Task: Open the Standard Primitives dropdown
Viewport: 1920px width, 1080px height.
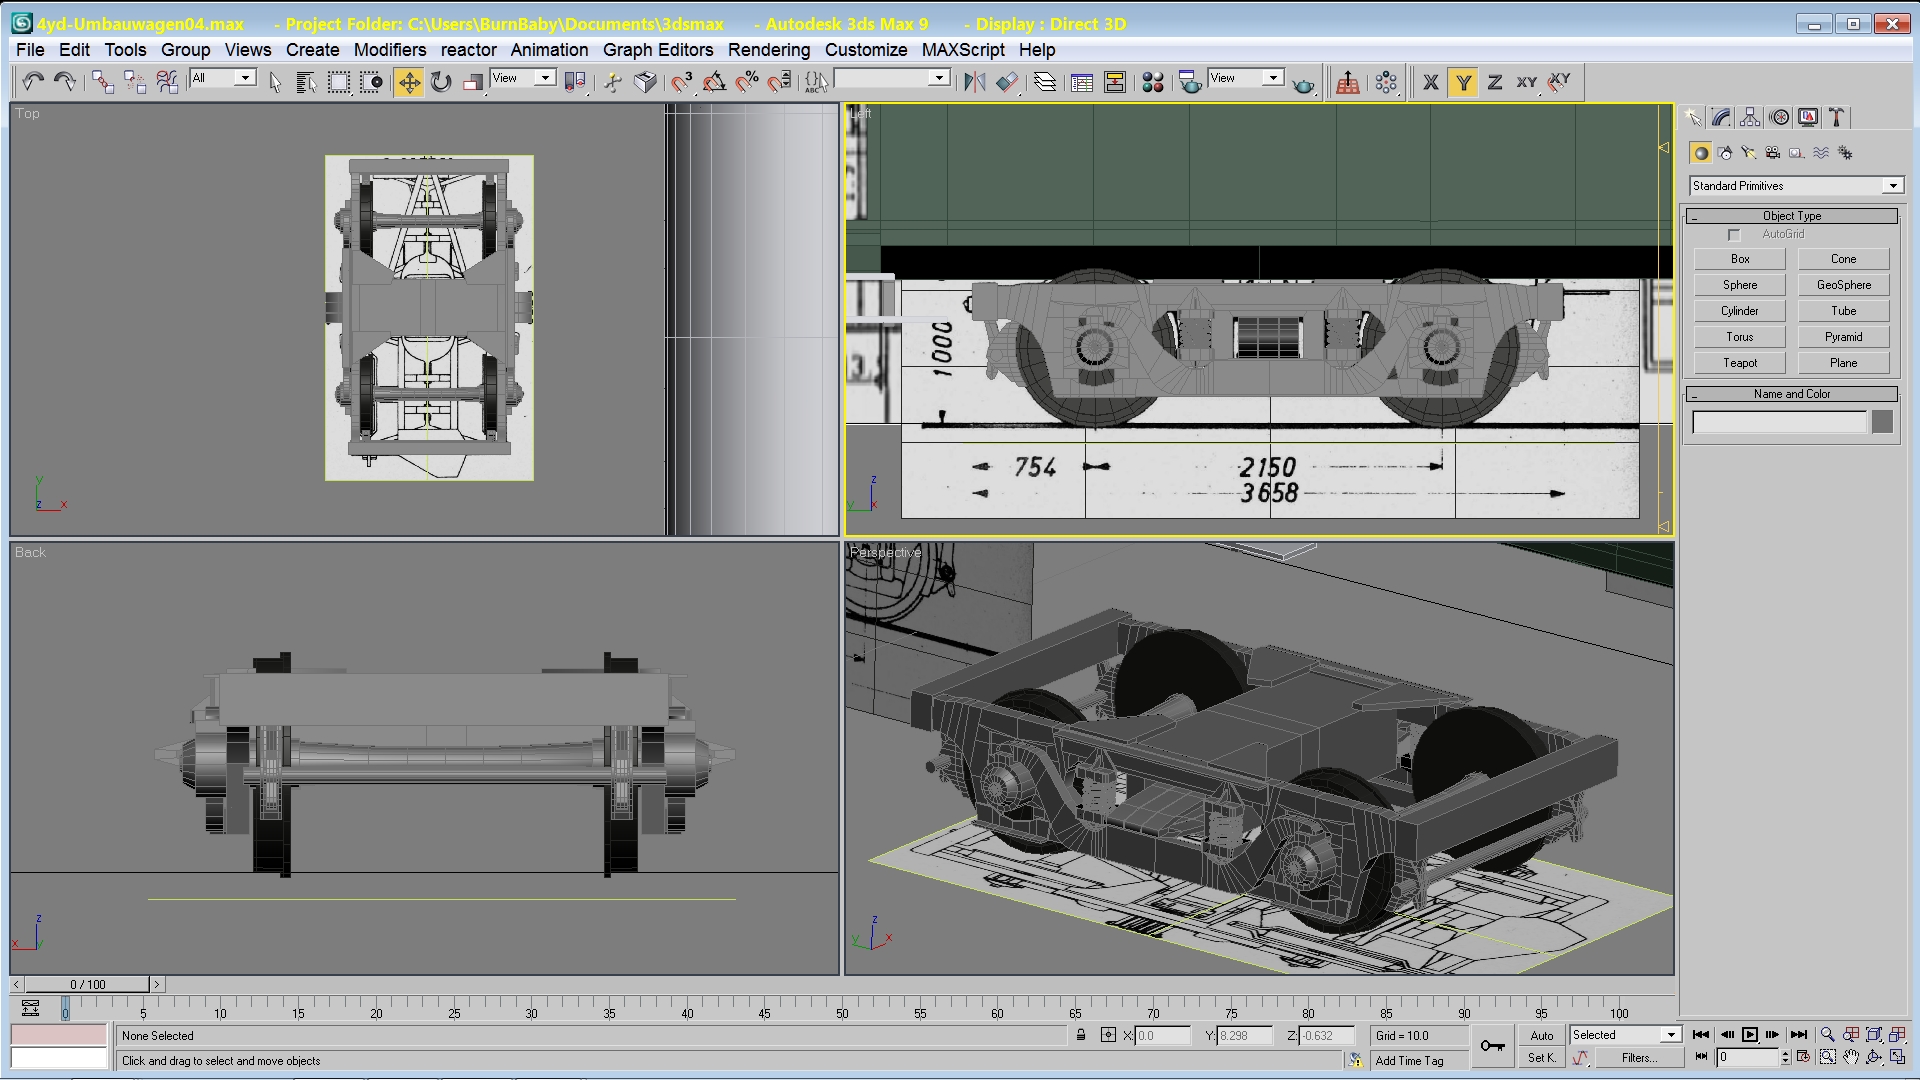Action: click(1892, 186)
